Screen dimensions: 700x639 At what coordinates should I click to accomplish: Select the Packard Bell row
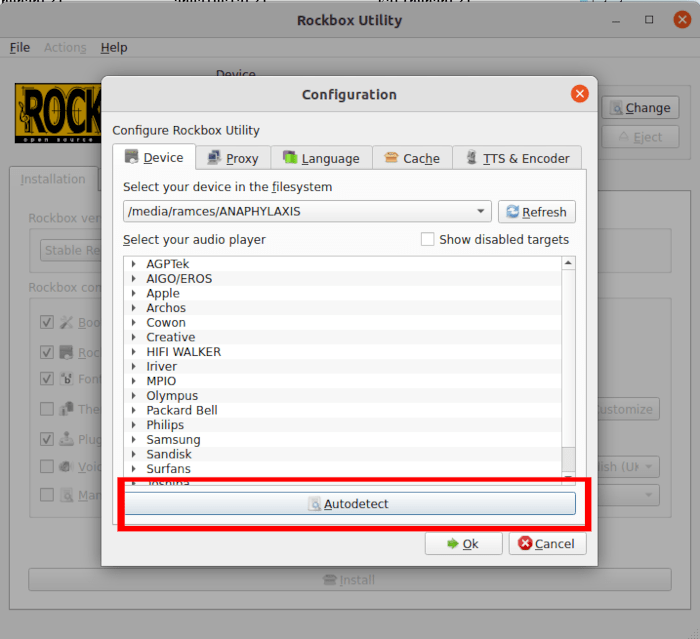[x=342, y=410]
